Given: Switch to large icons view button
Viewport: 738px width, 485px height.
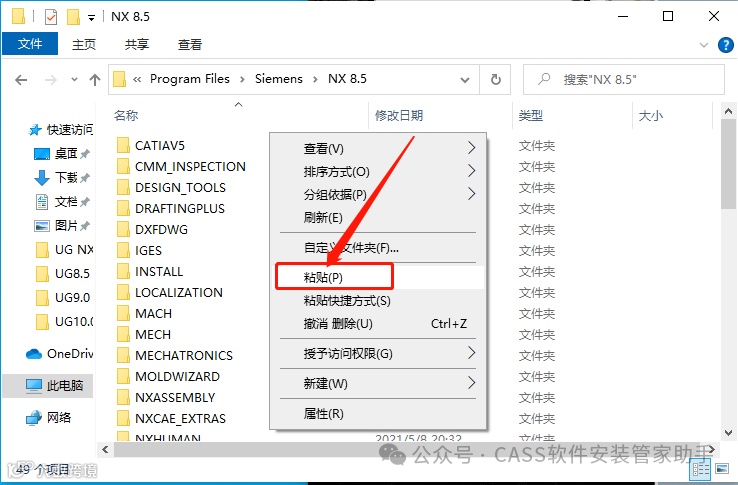Looking at the screenshot, I should (722, 469).
